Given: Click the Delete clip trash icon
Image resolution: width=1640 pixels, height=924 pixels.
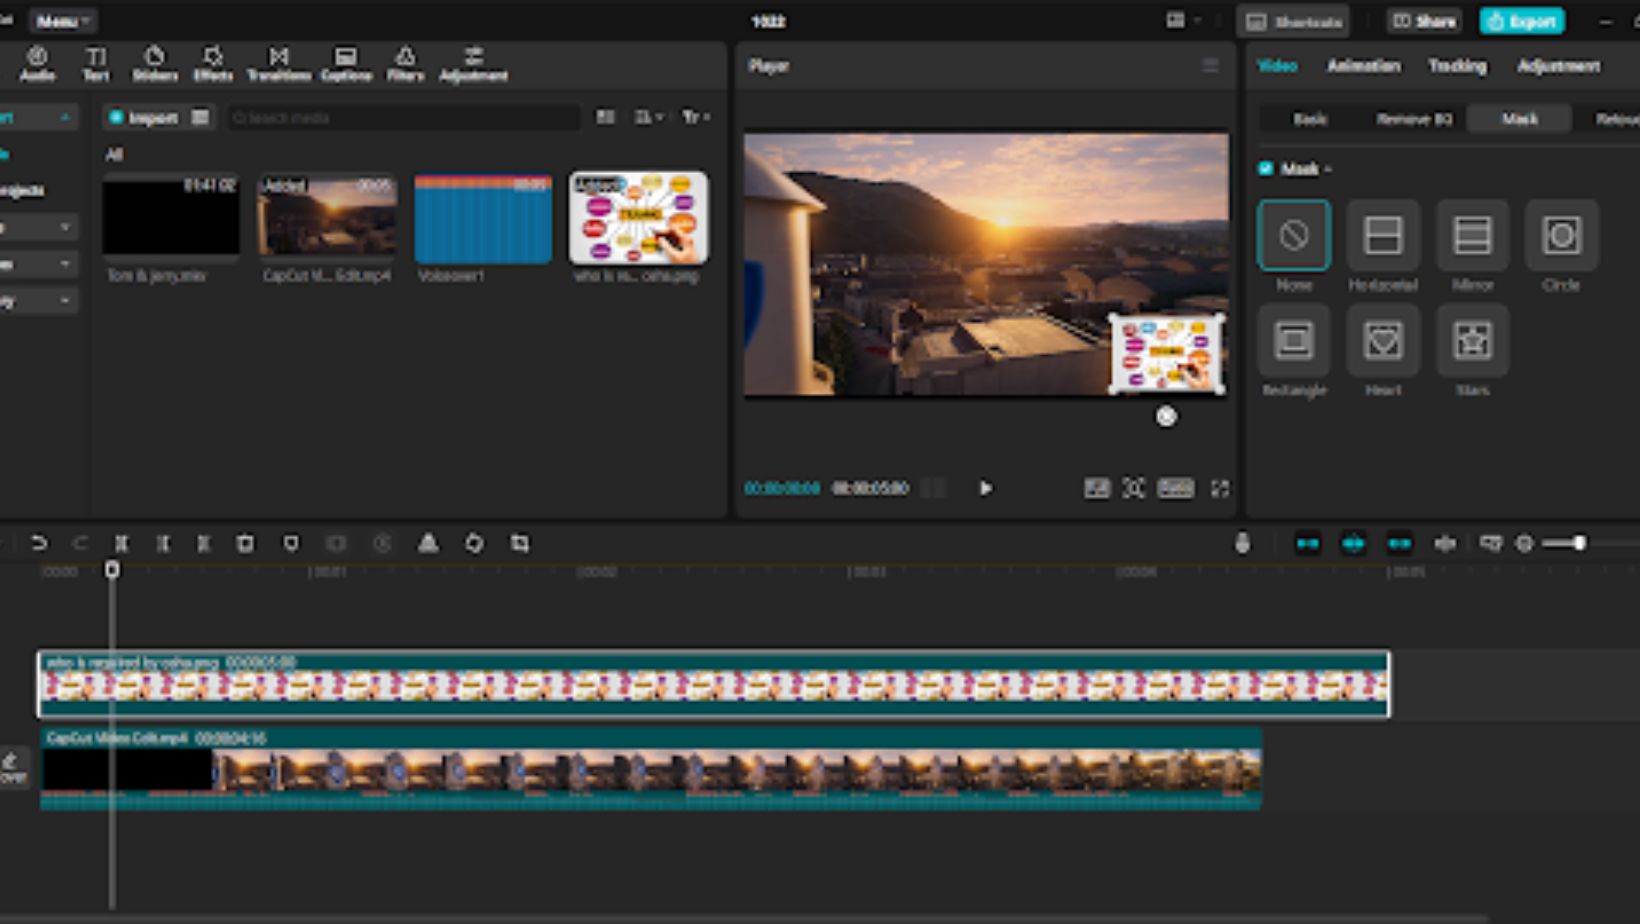Looking at the screenshot, I should coord(245,543).
